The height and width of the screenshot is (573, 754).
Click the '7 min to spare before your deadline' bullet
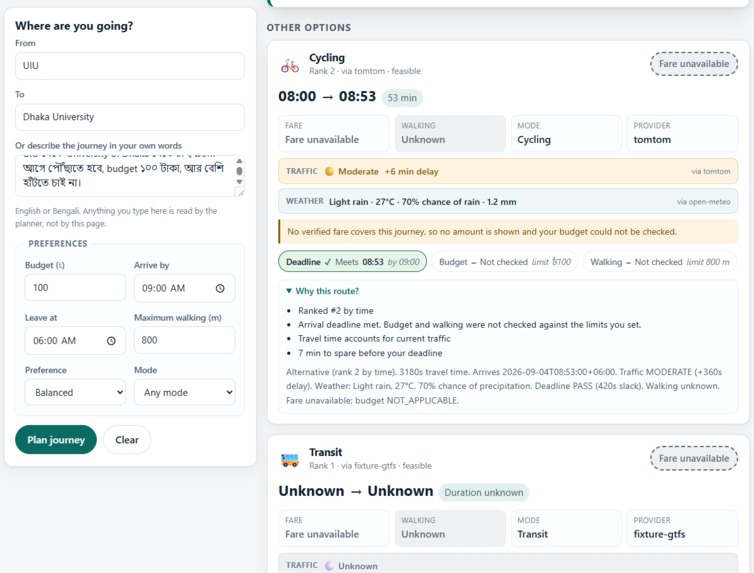coord(370,353)
